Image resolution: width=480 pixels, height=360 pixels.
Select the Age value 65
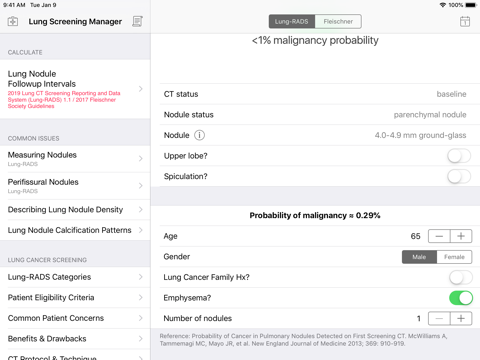(415, 236)
